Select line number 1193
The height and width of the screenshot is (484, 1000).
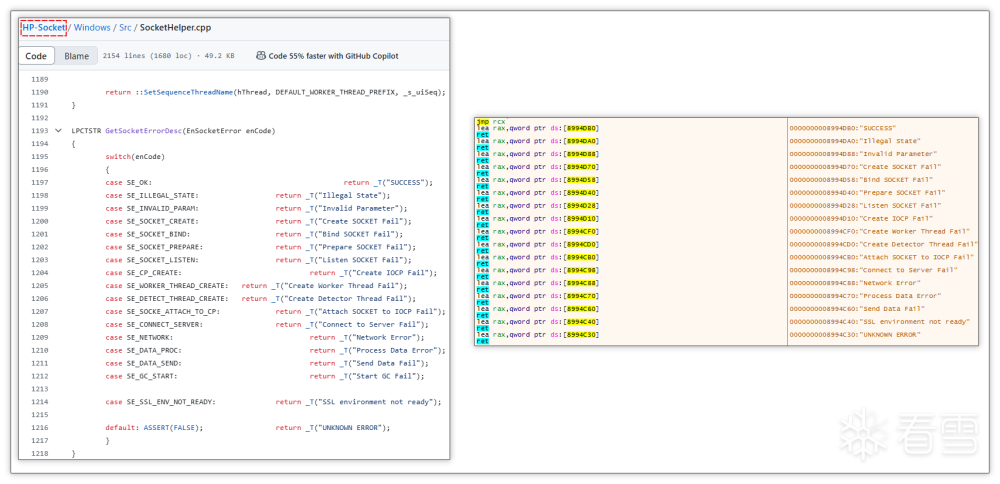point(39,131)
